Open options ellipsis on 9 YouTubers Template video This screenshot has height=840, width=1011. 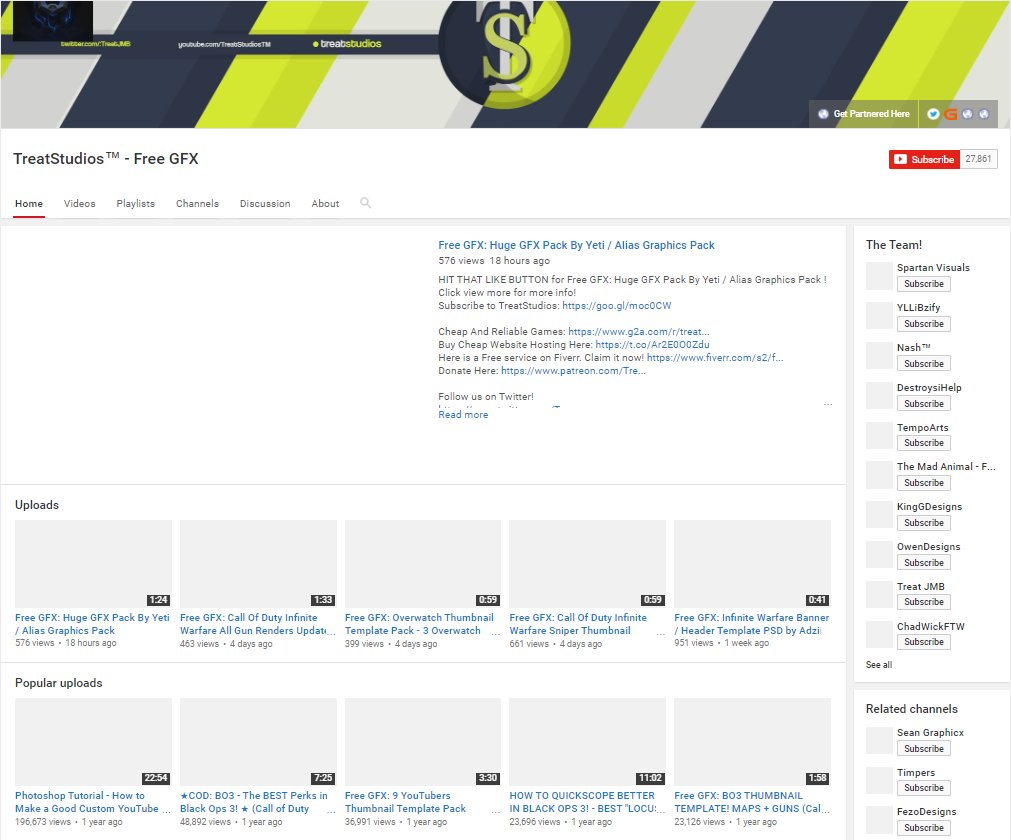pyautogui.click(x=496, y=812)
